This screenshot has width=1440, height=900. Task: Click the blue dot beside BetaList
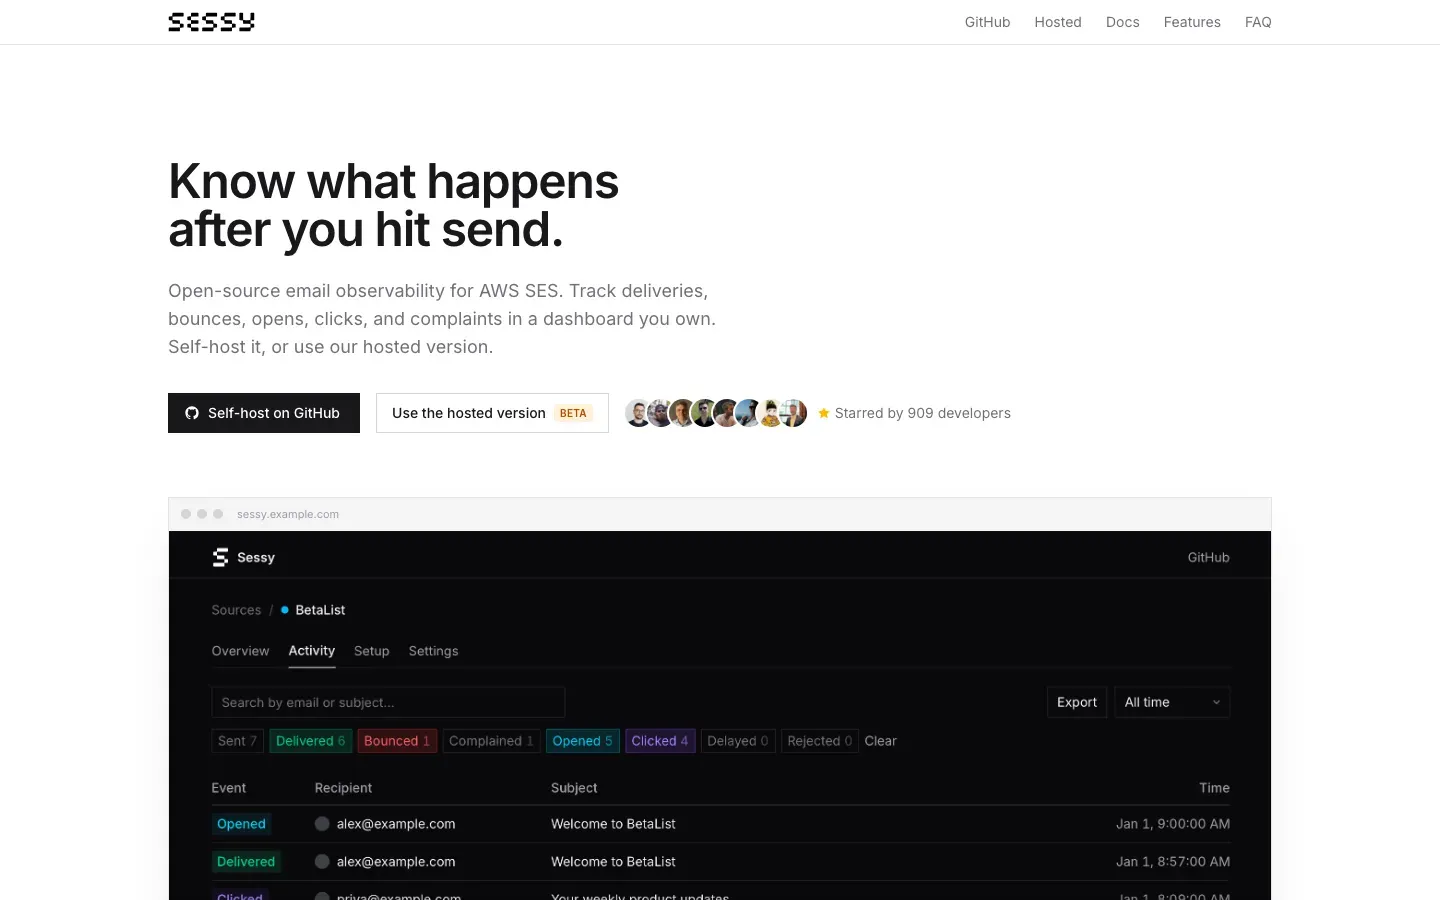(285, 610)
